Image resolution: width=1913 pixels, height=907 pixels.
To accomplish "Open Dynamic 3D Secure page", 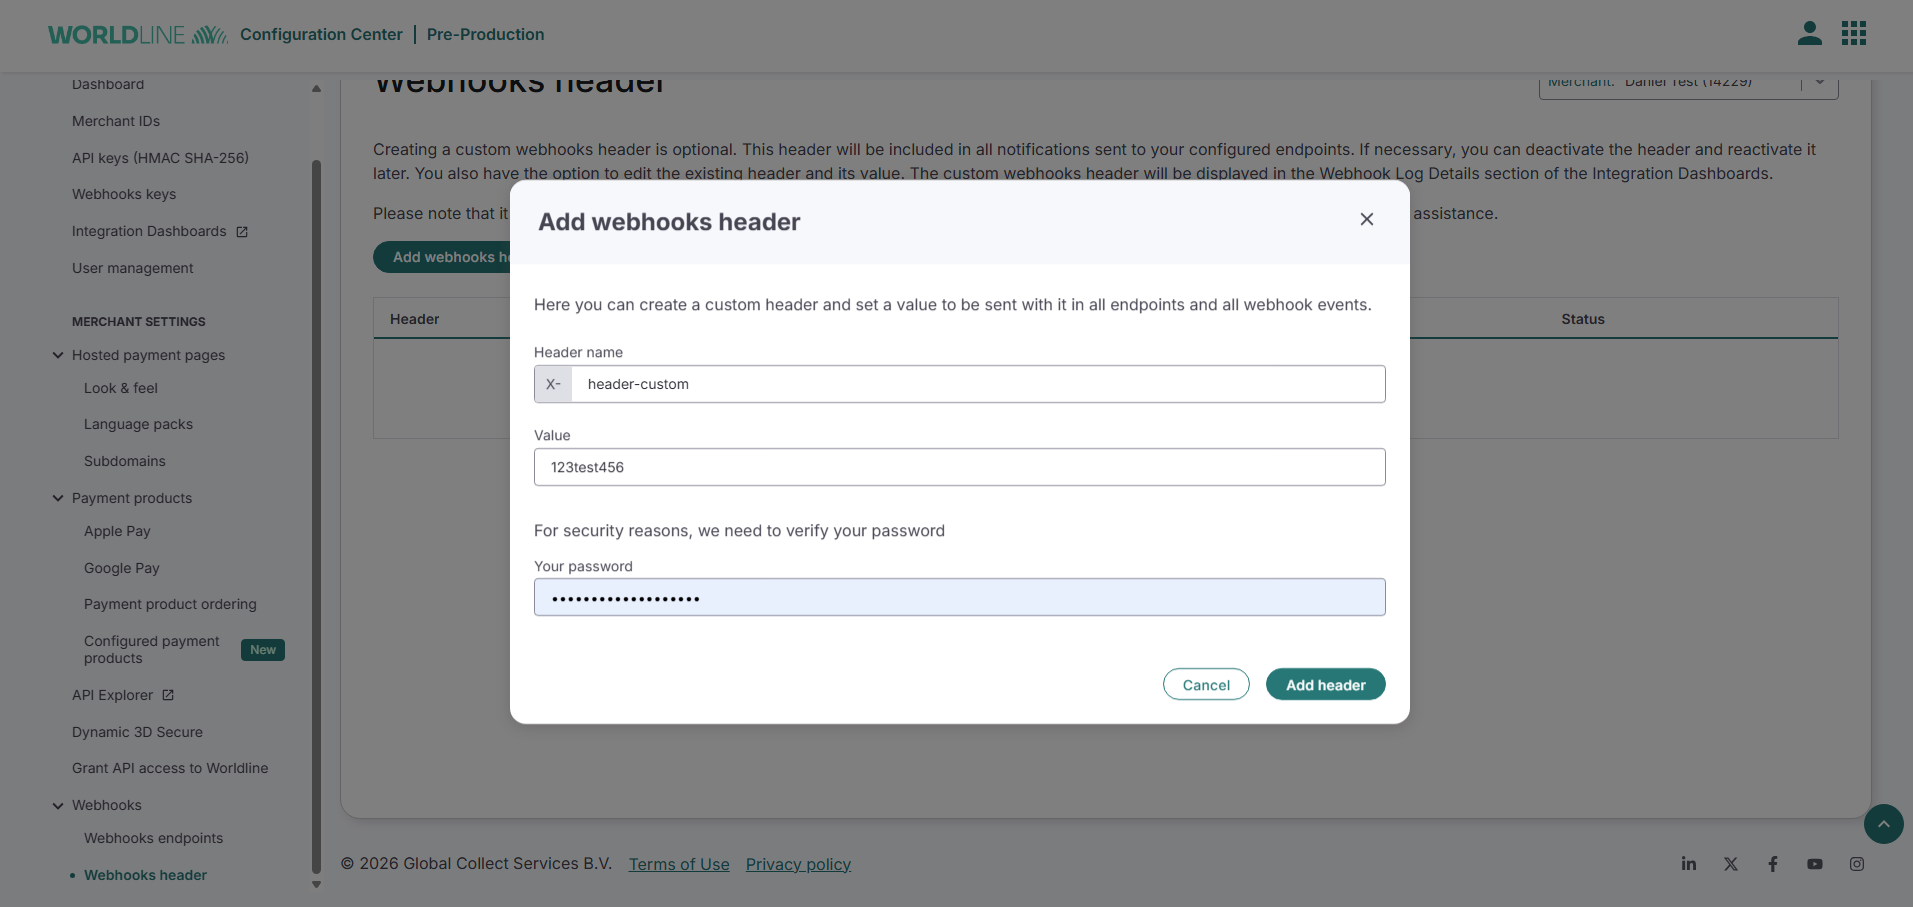I will pyautogui.click(x=137, y=732).
